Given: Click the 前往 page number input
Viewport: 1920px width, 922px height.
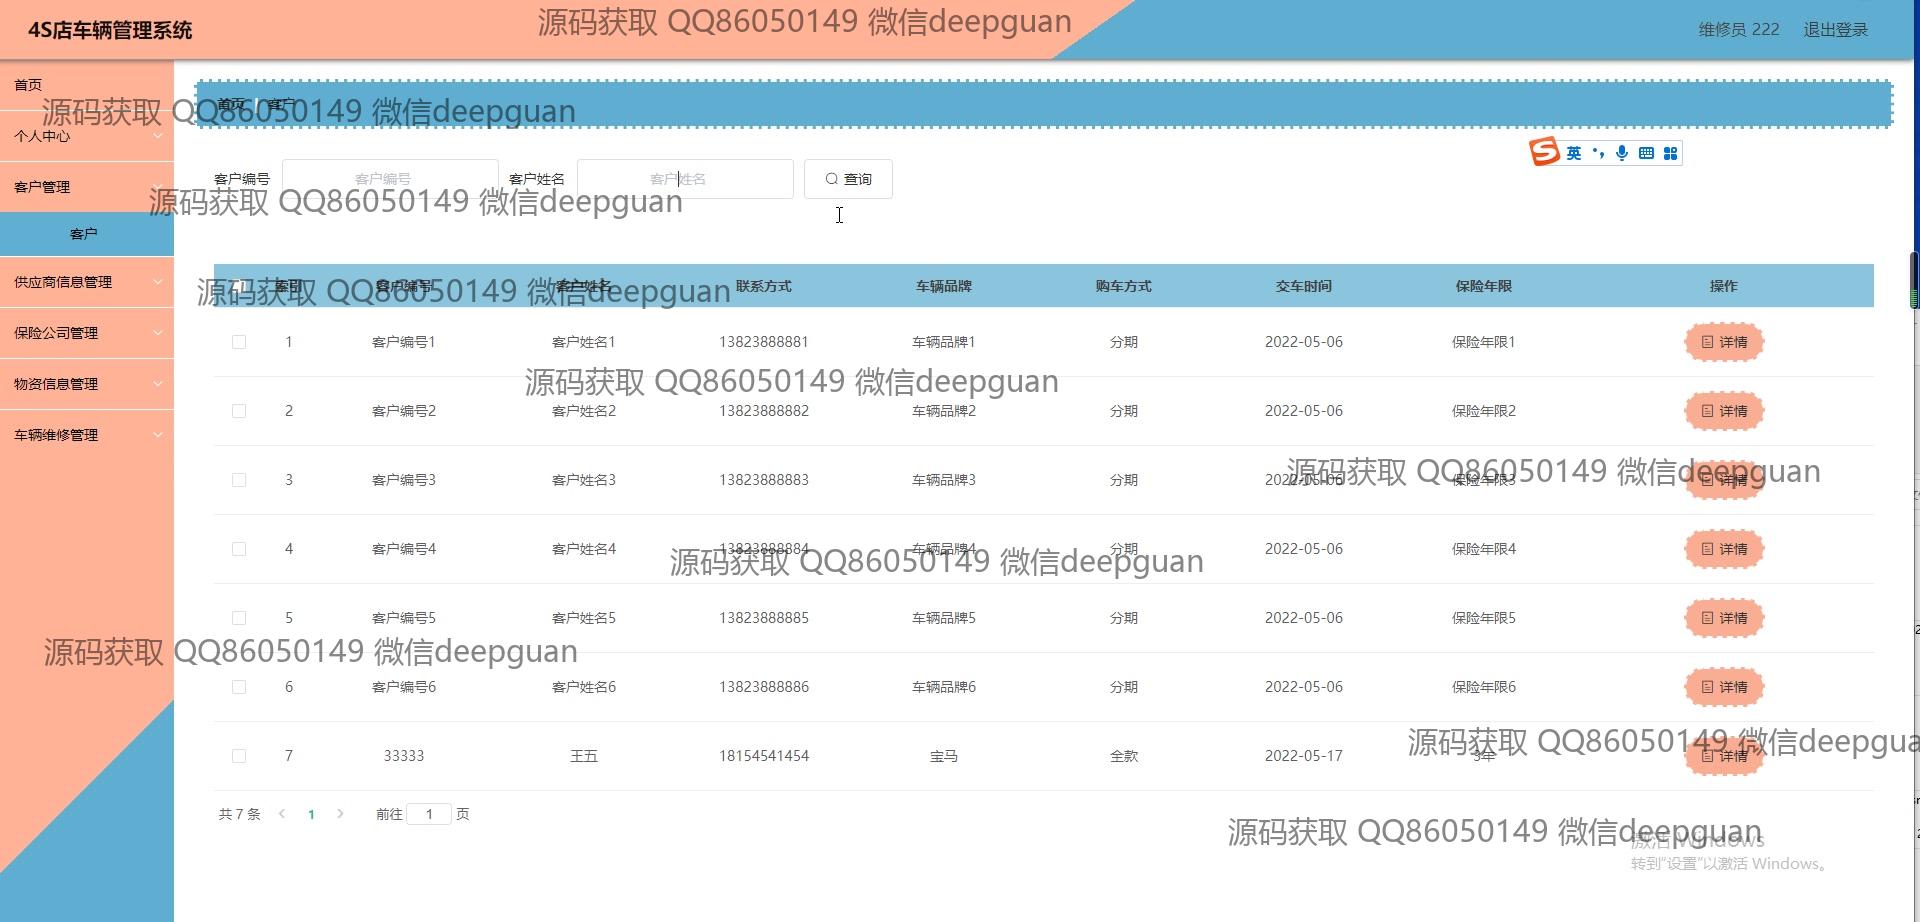Looking at the screenshot, I should tap(429, 814).
